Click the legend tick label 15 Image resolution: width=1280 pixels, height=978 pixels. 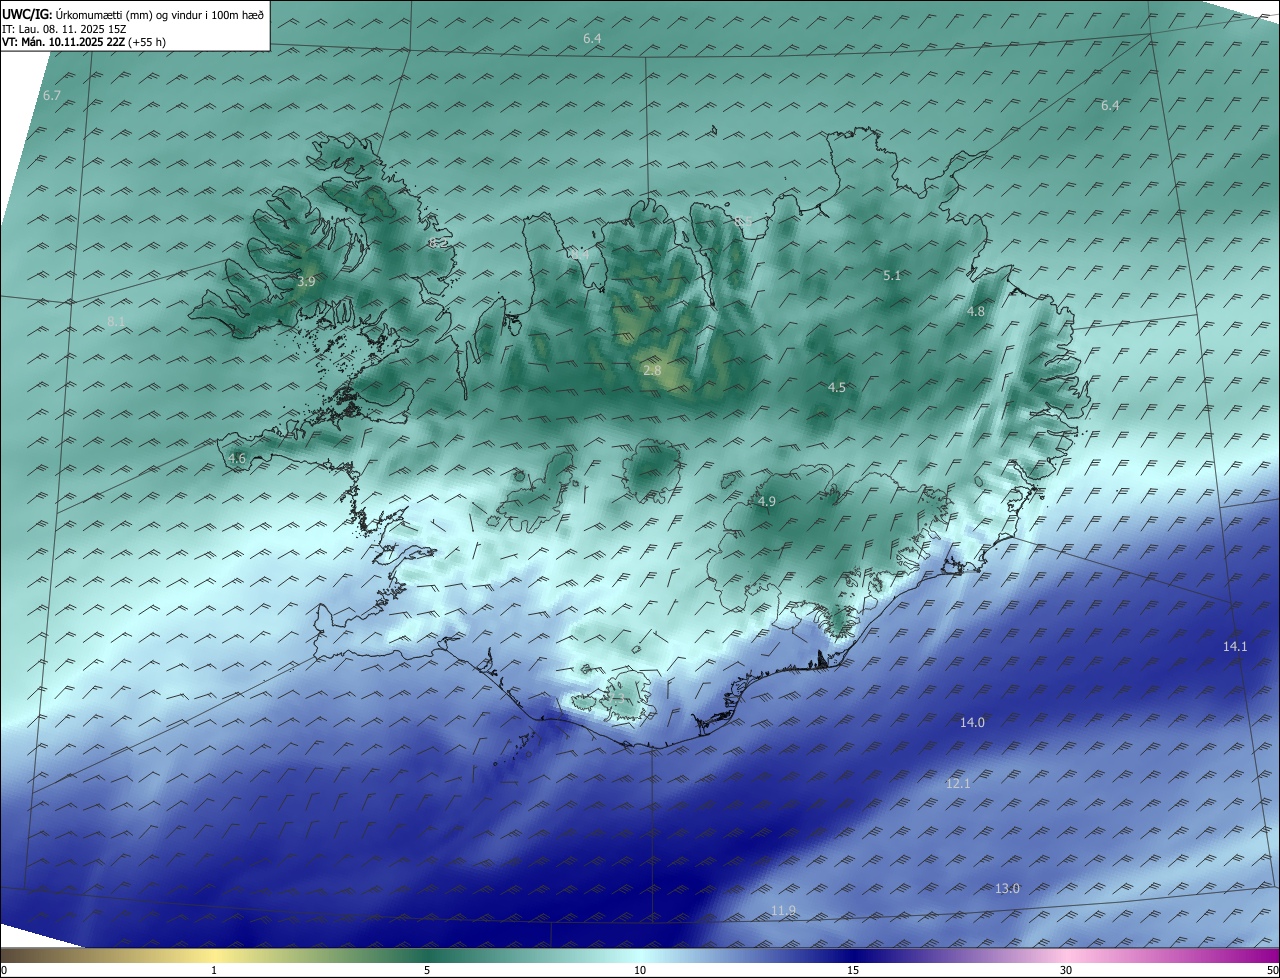point(853,970)
